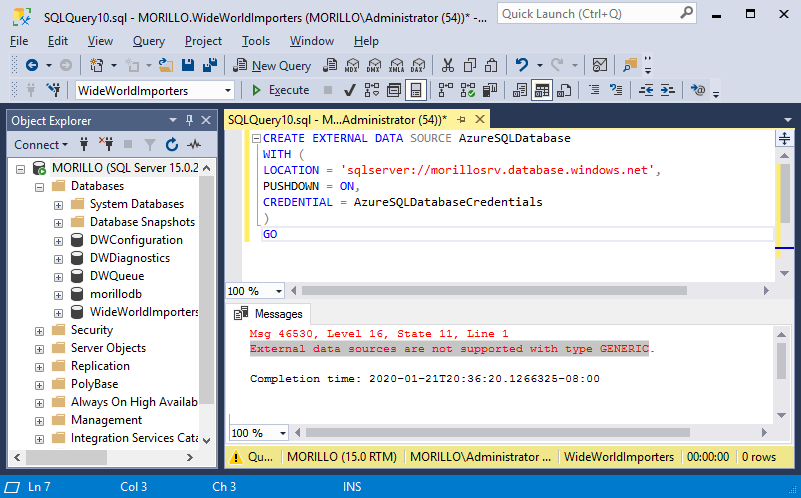801x498 pixels.
Task: Expand the morillodb database node
Action: coord(58,295)
